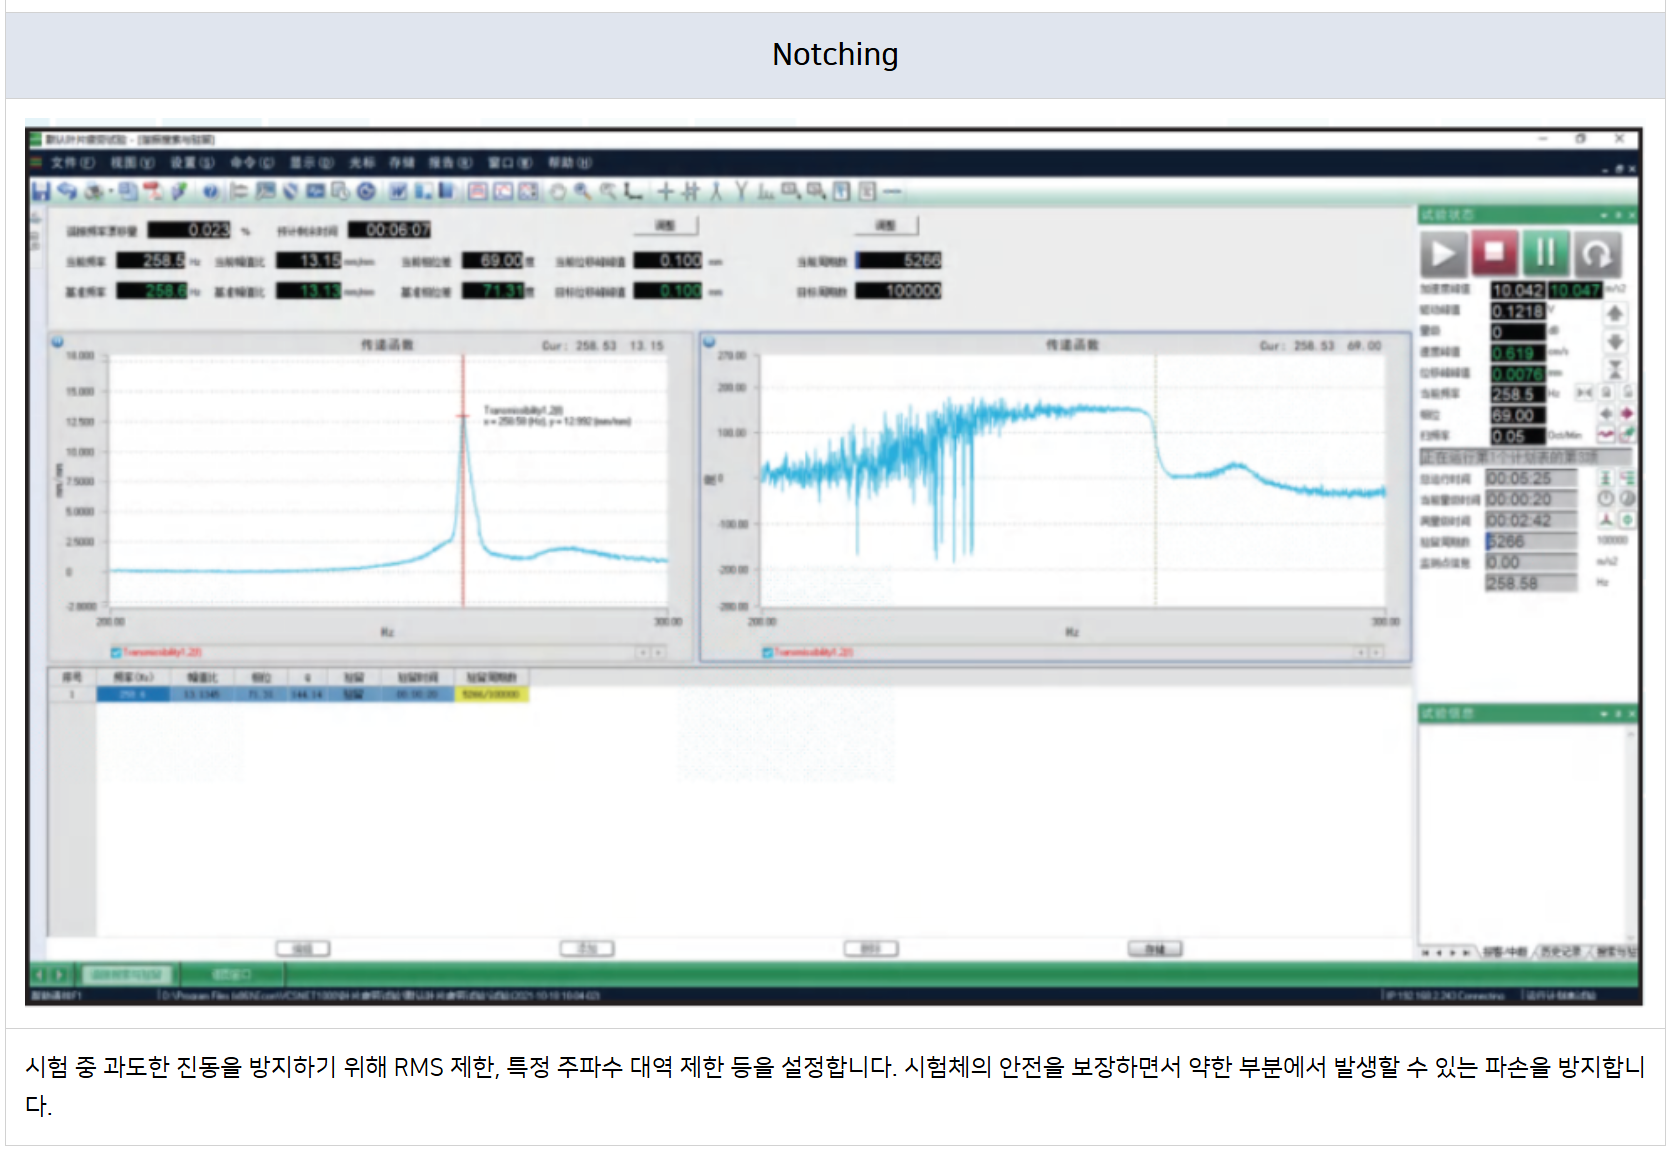Open the 文件(F) File menu
The height and width of the screenshot is (1153, 1671).
pos(72,162)
